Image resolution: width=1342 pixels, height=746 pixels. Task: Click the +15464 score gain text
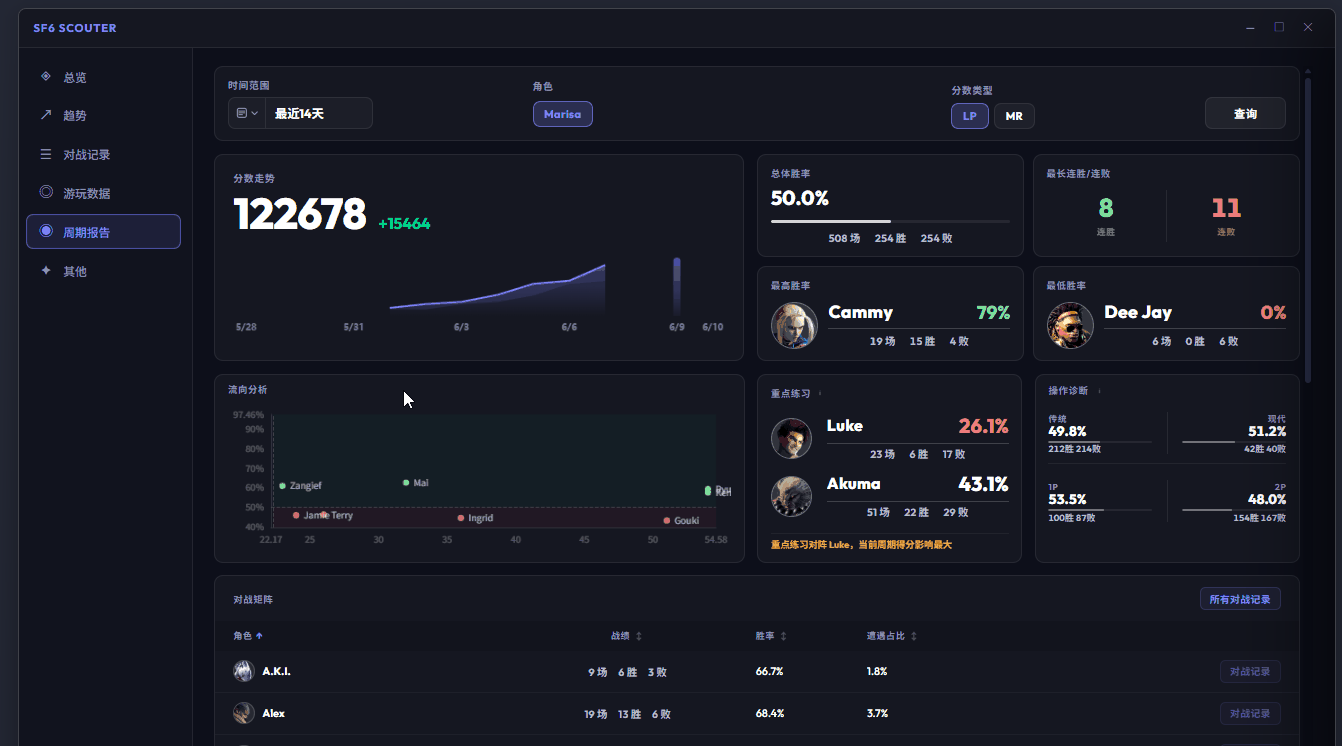tap(404, 224)
